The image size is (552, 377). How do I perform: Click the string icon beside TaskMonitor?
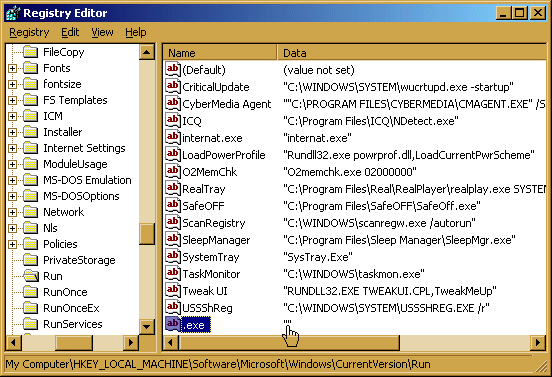click(173, 273)
